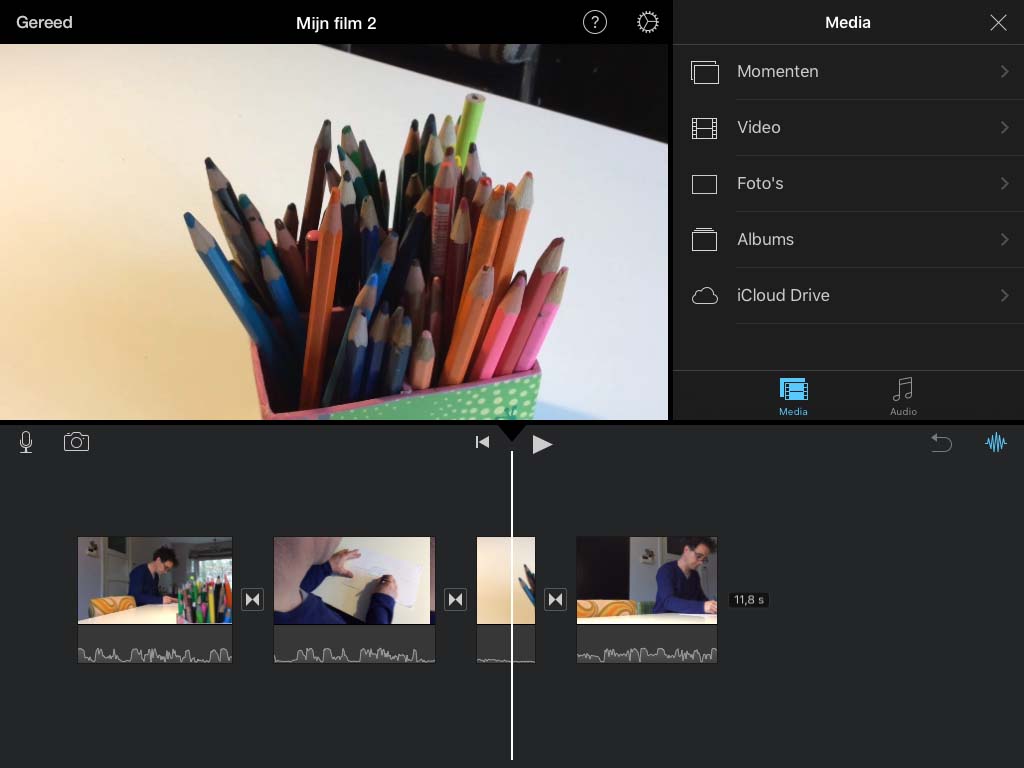Screen dimensions: 1024x768
Task: Switch to the Media tab
Action: [x=793, y=396]
